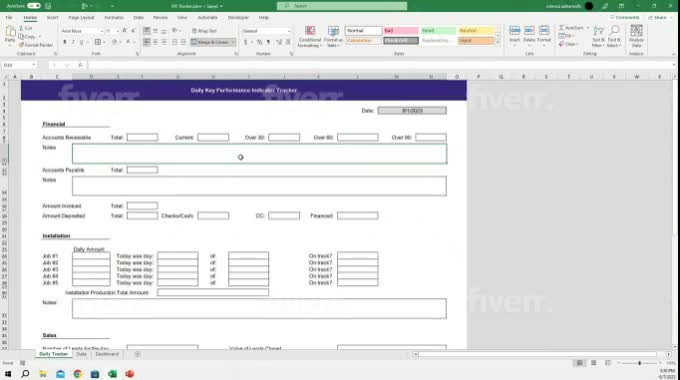Screen dimensions: 680x380
Task: Click the Delete cells icon
Action: (x=529, y=35)
